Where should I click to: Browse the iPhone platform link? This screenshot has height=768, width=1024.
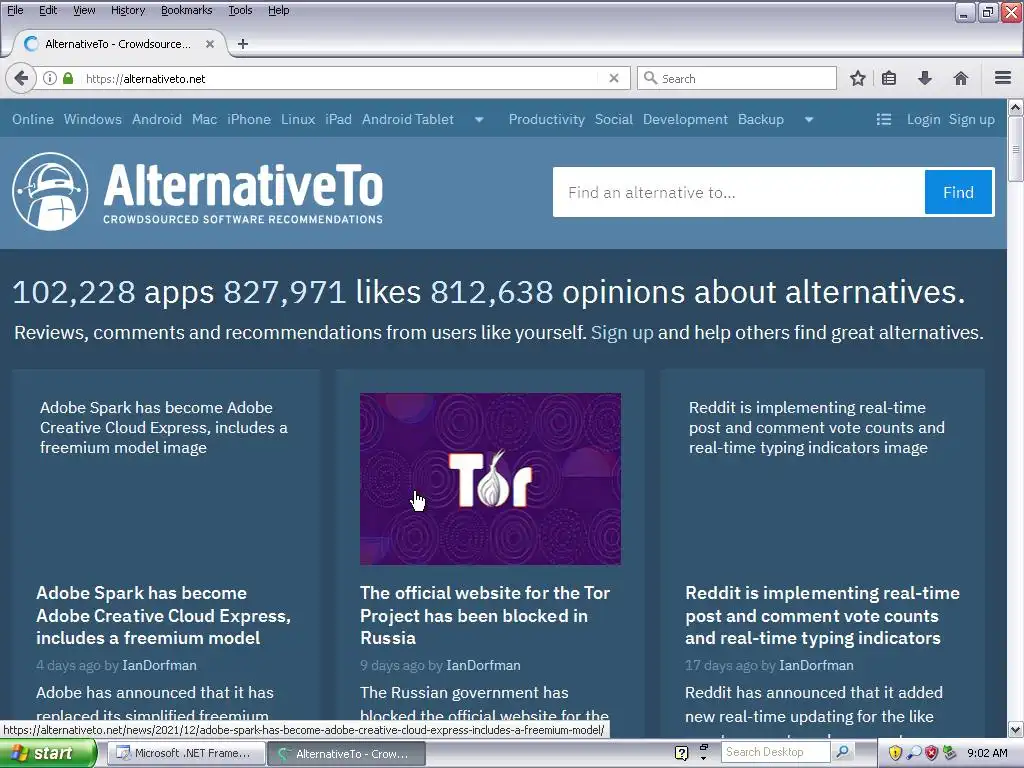[249, 120]
